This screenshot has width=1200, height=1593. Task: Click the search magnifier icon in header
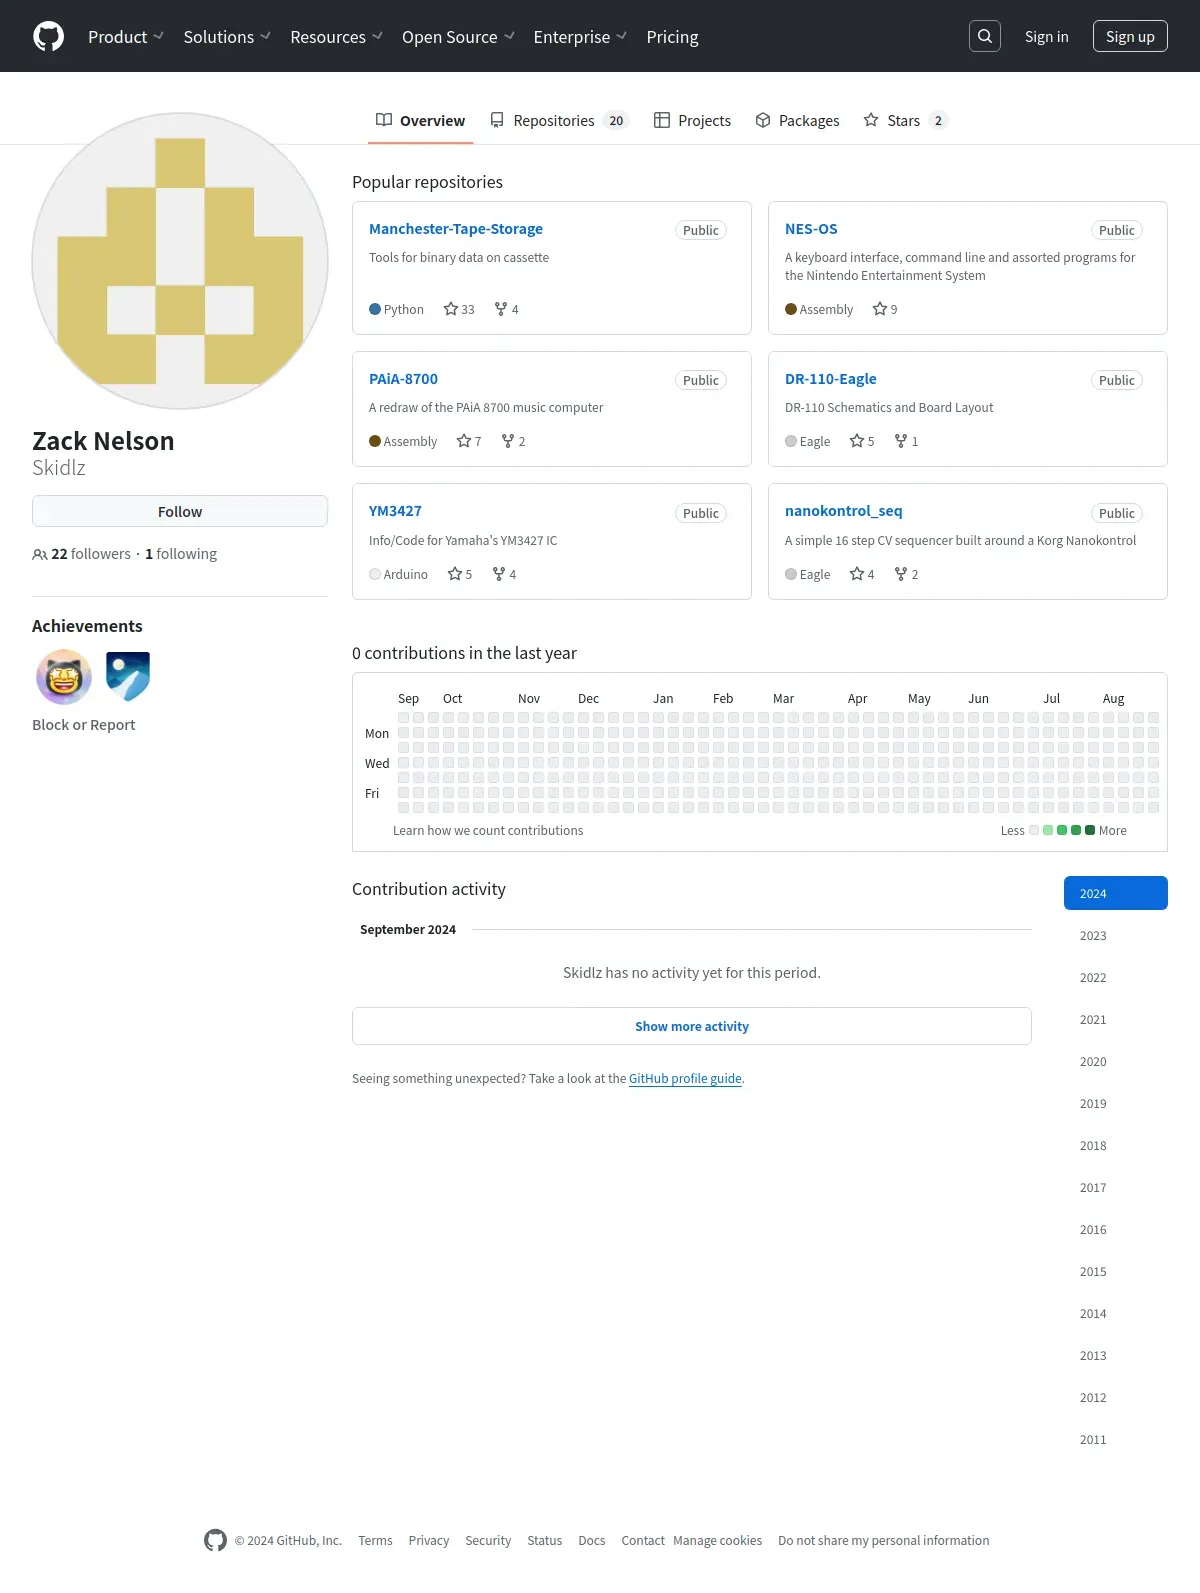(x=985, y=36)
